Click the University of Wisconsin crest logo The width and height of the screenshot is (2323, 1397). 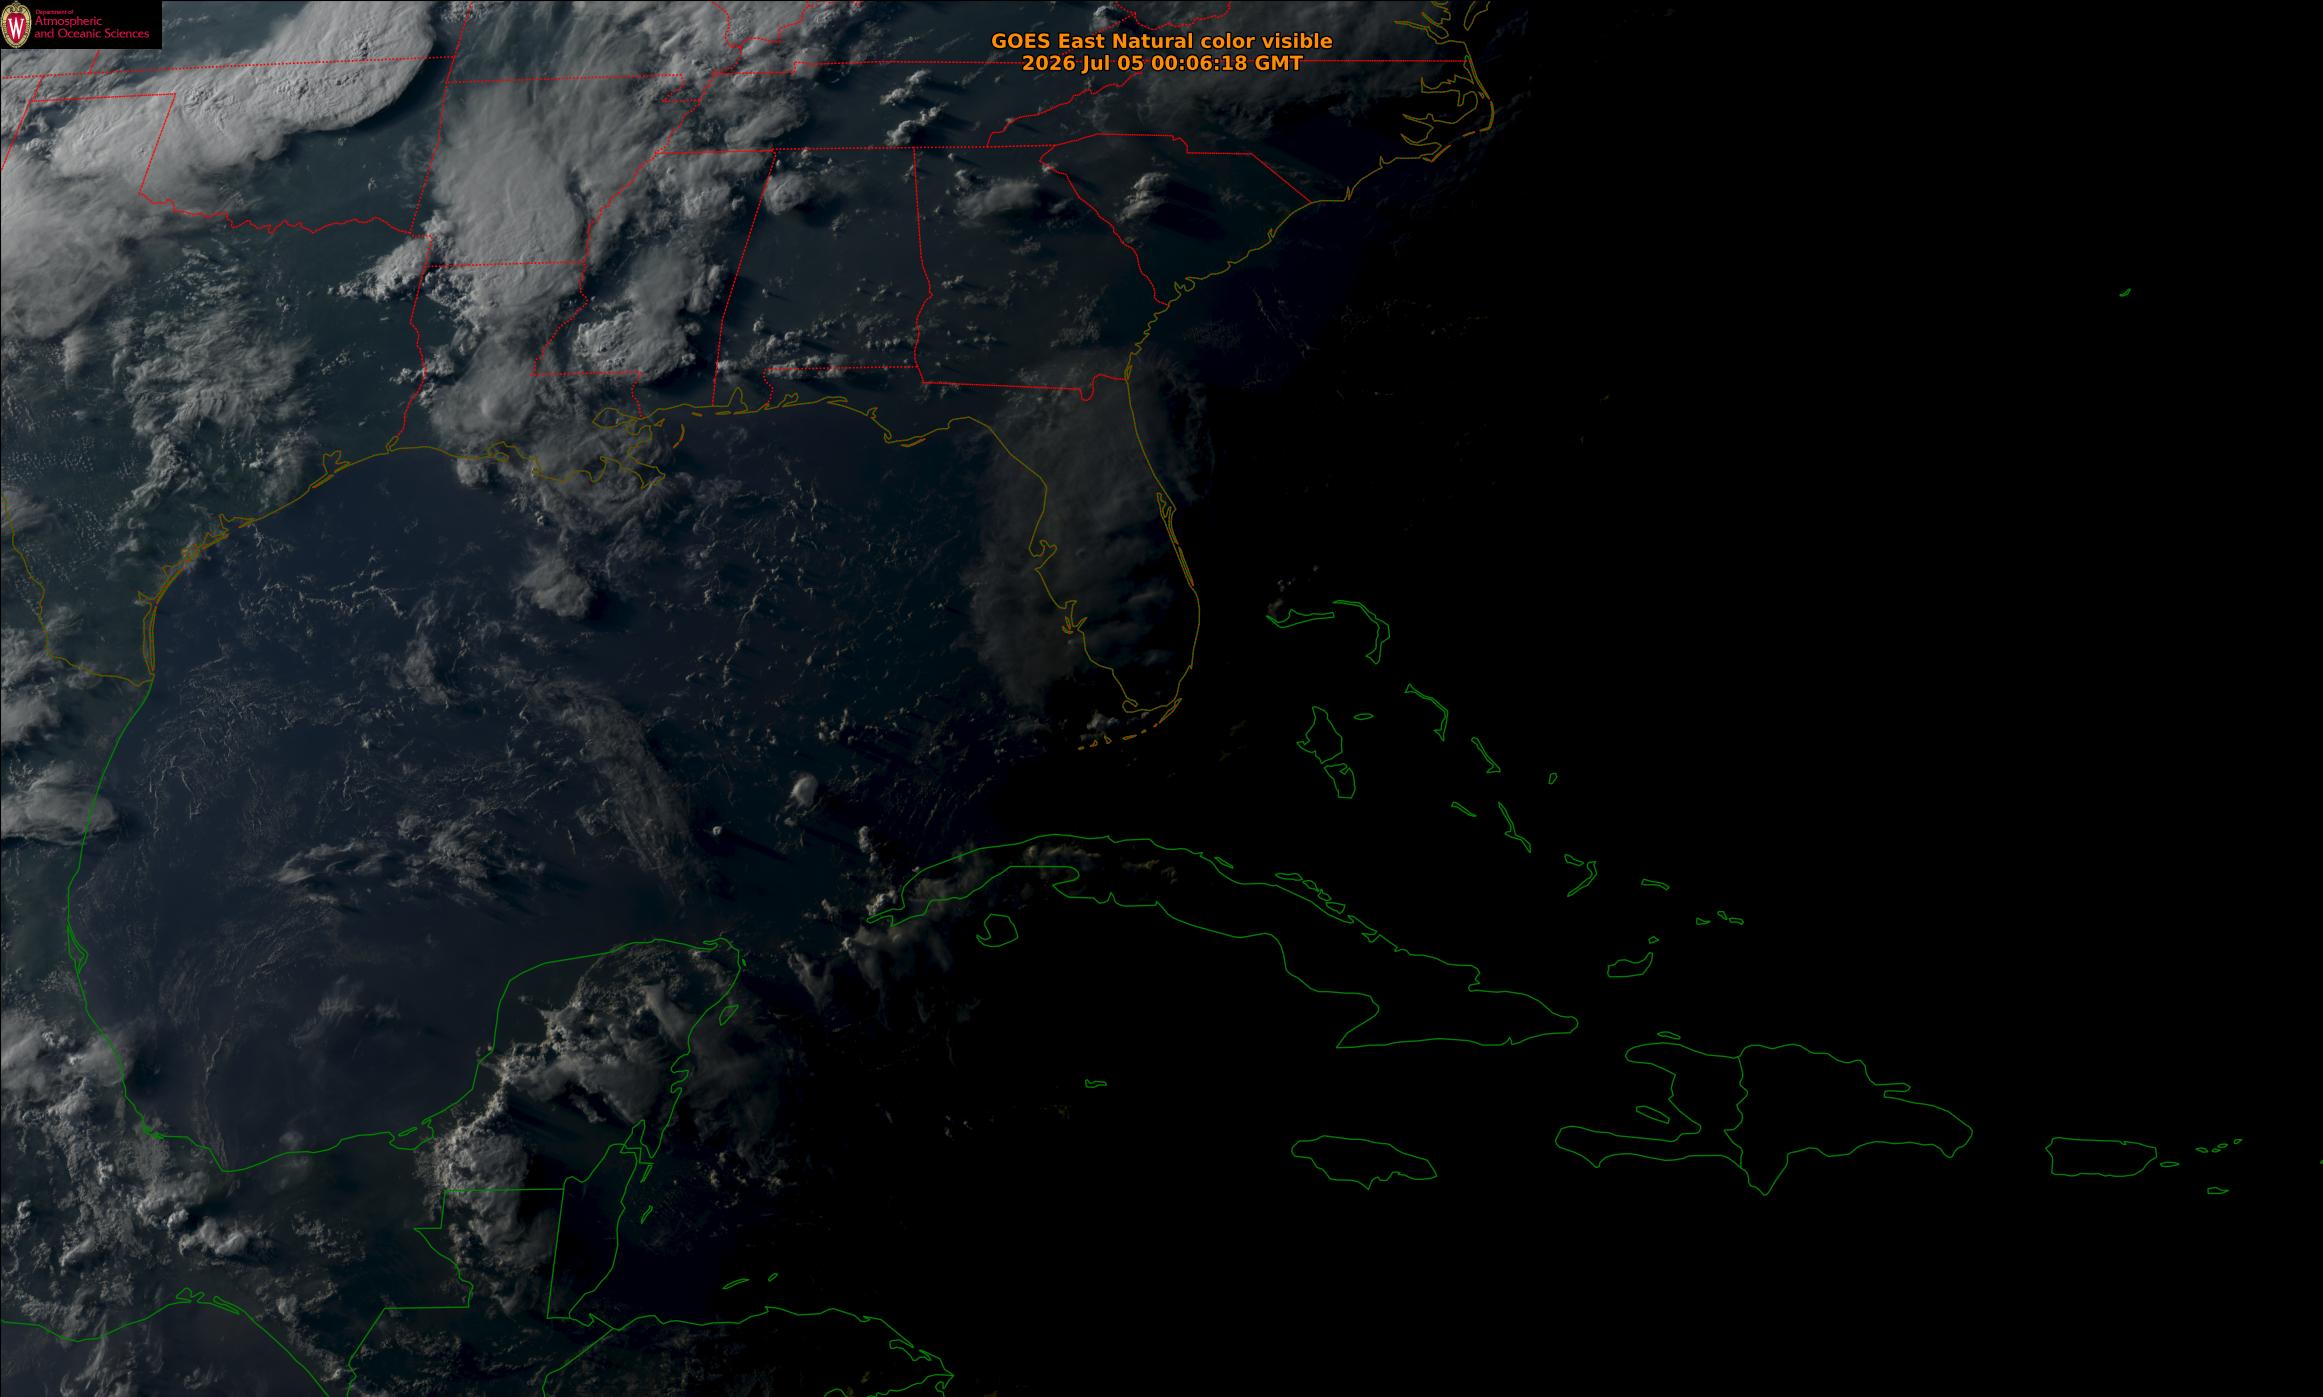(x=16, y=24)
